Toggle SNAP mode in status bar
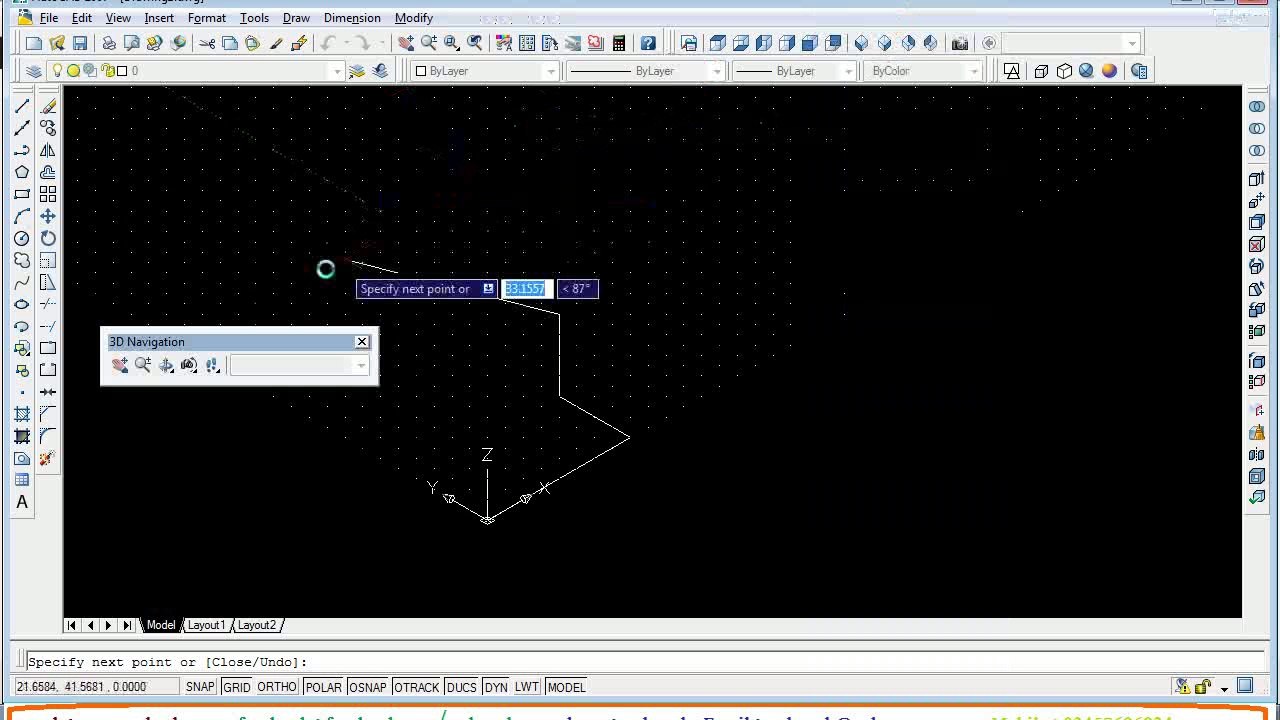 (x=200, y=687)
